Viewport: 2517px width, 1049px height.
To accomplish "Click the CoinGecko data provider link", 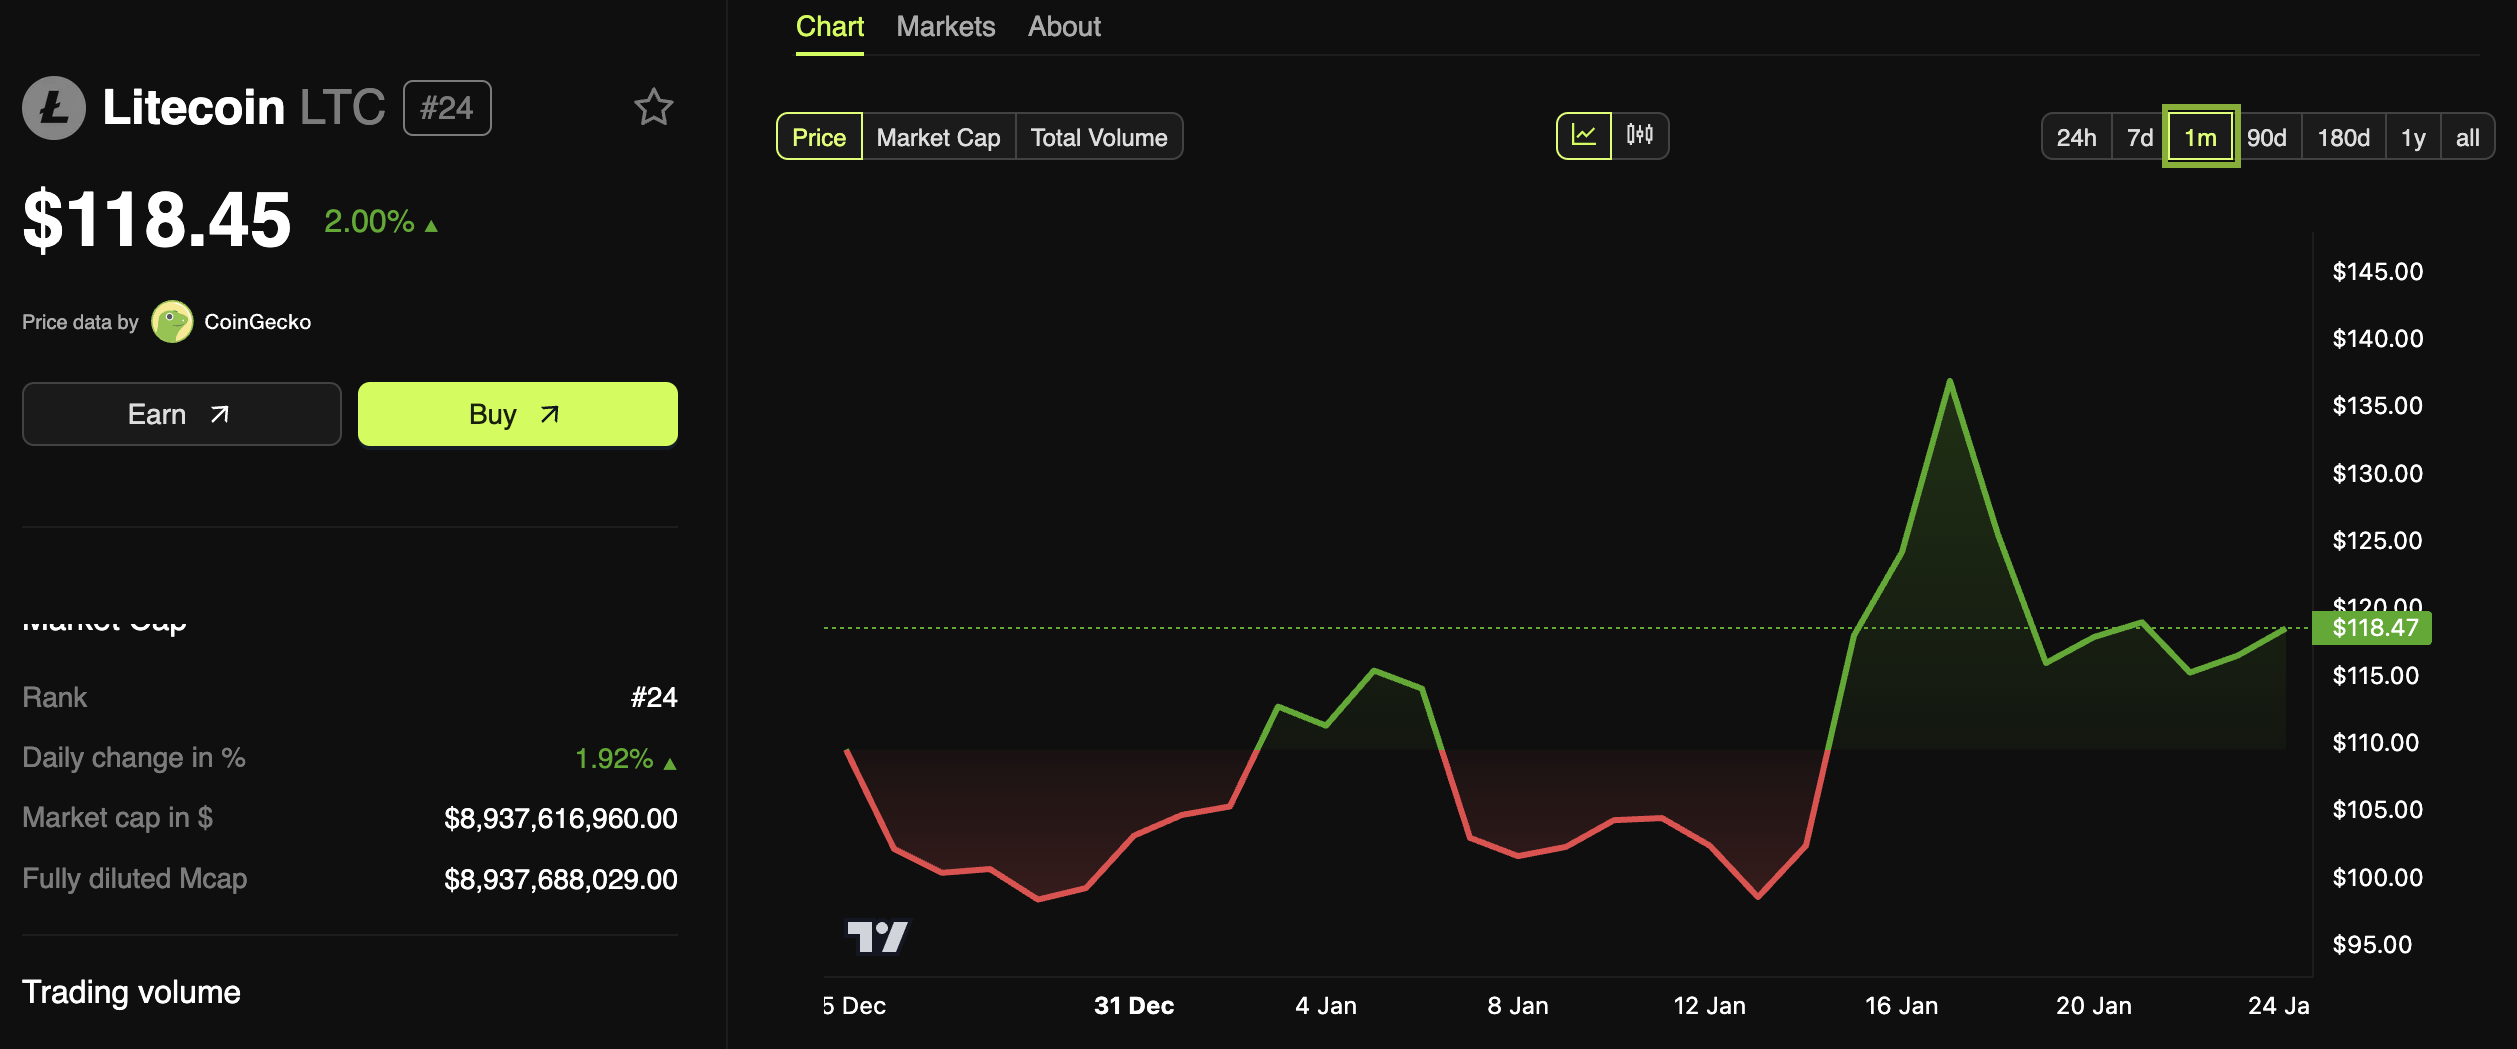I will (258, 322).
